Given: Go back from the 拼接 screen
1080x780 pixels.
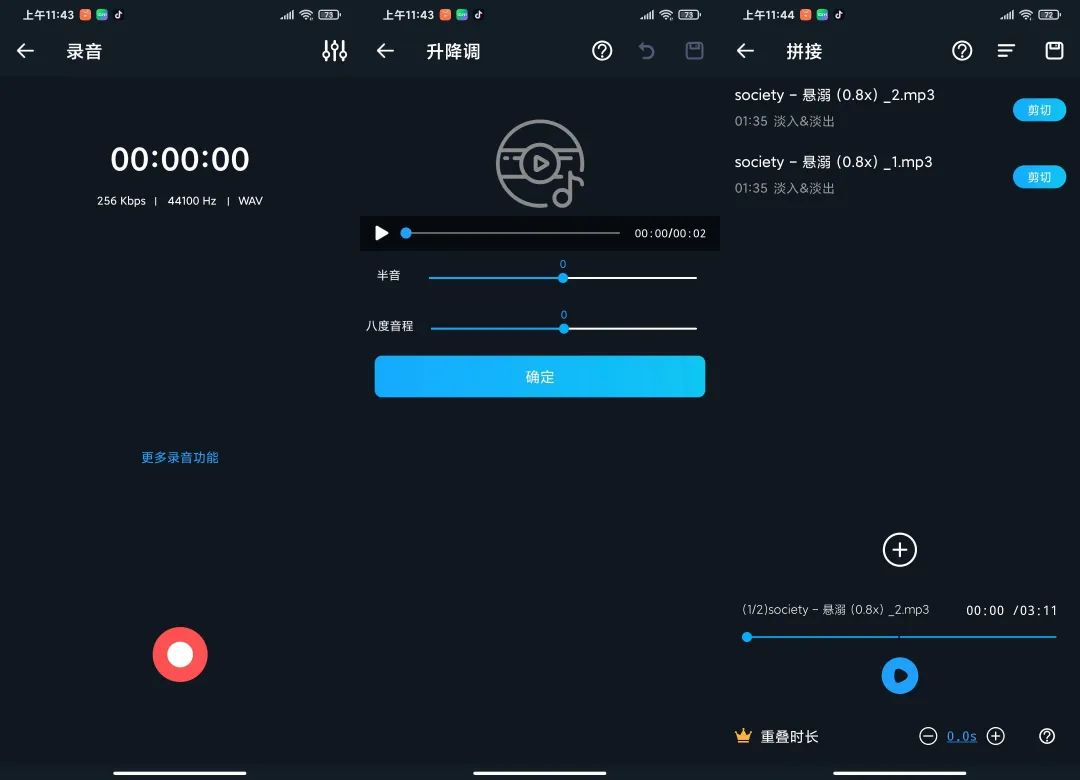Looking at the screenshot, I should point(745,51).
